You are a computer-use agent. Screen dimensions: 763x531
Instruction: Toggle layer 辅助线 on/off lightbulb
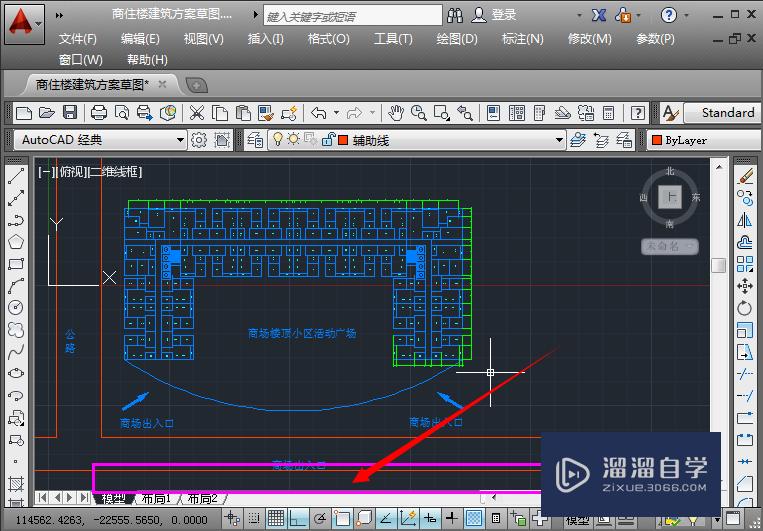[x=277, y=140]
